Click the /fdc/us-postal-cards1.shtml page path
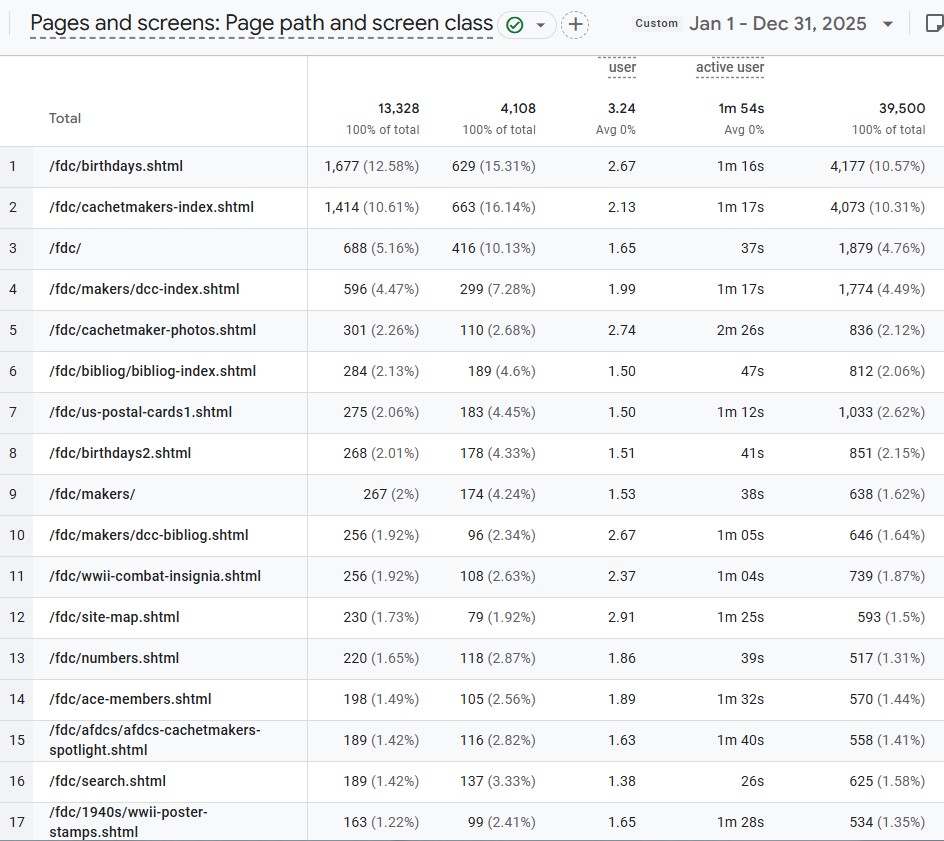Viewport: 944px width, 841px height. [140, 412]
